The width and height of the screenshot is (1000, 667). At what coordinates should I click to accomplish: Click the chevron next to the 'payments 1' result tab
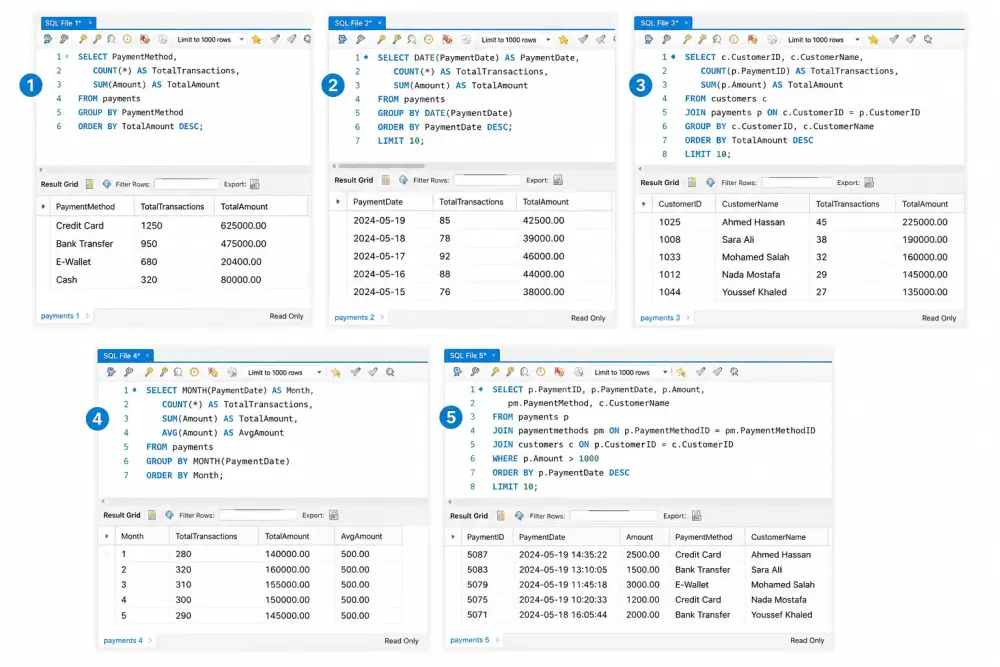coord(87,316)
